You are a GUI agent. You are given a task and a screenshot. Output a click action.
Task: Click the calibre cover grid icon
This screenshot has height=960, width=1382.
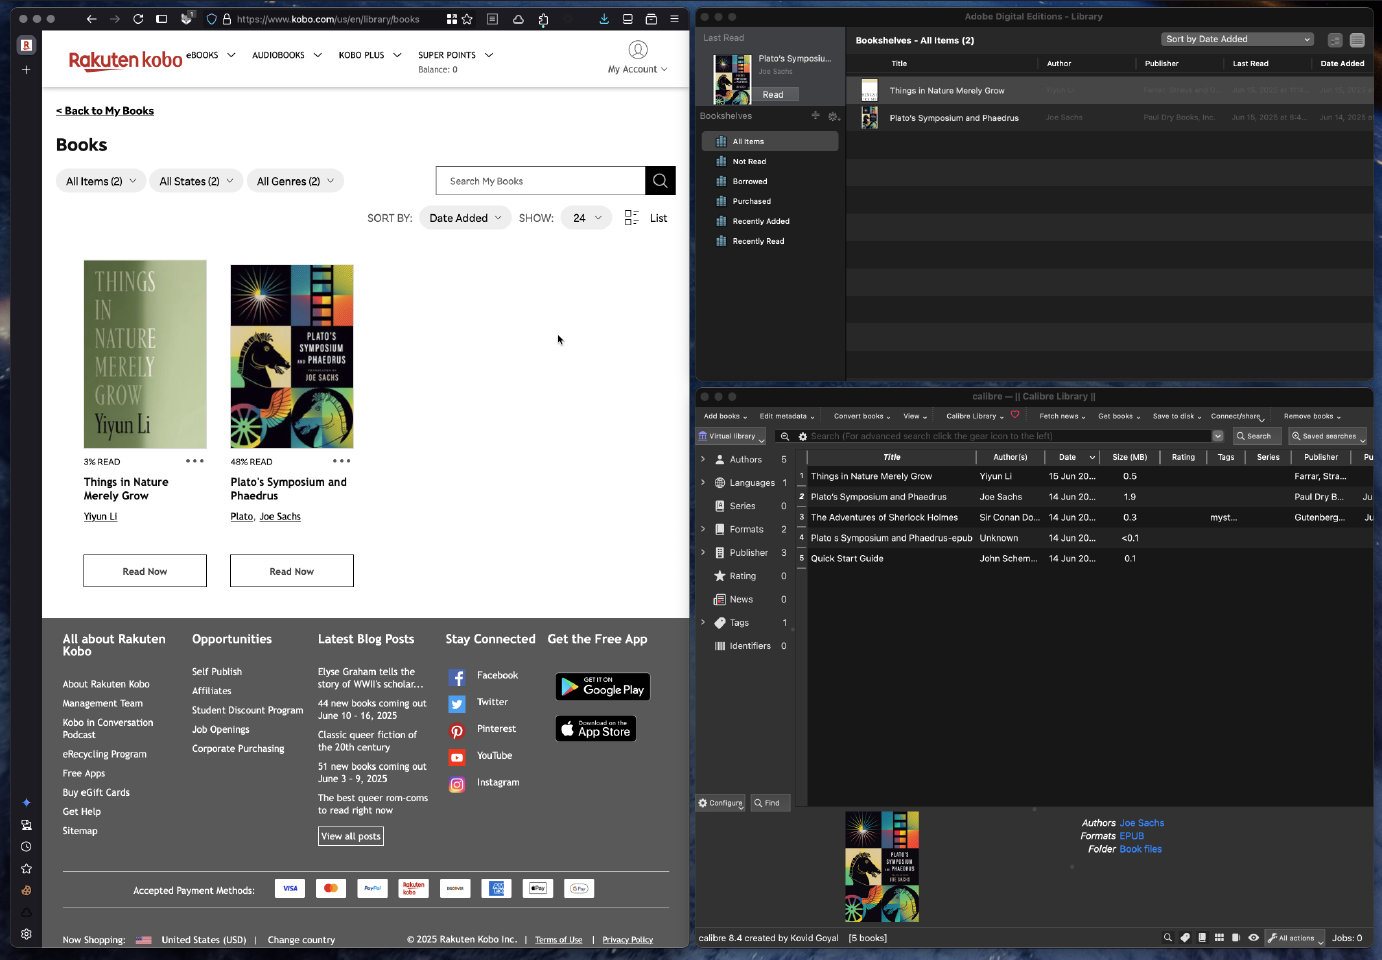[x=1219, y=938]
